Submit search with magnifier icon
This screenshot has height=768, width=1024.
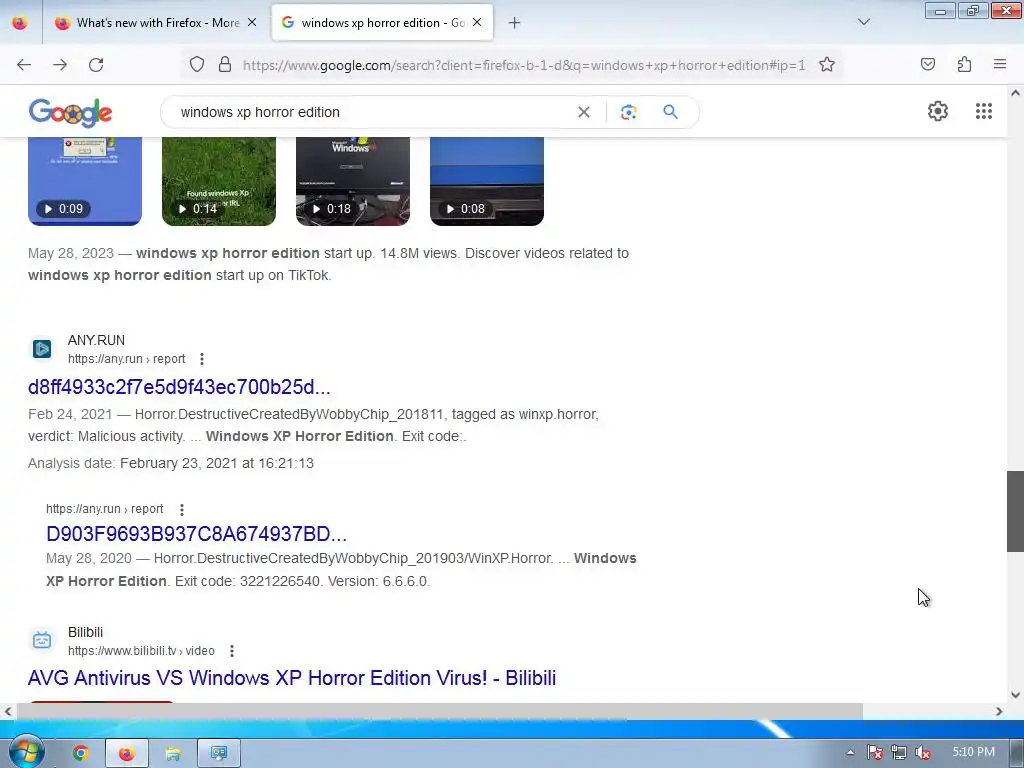(670, 112)
